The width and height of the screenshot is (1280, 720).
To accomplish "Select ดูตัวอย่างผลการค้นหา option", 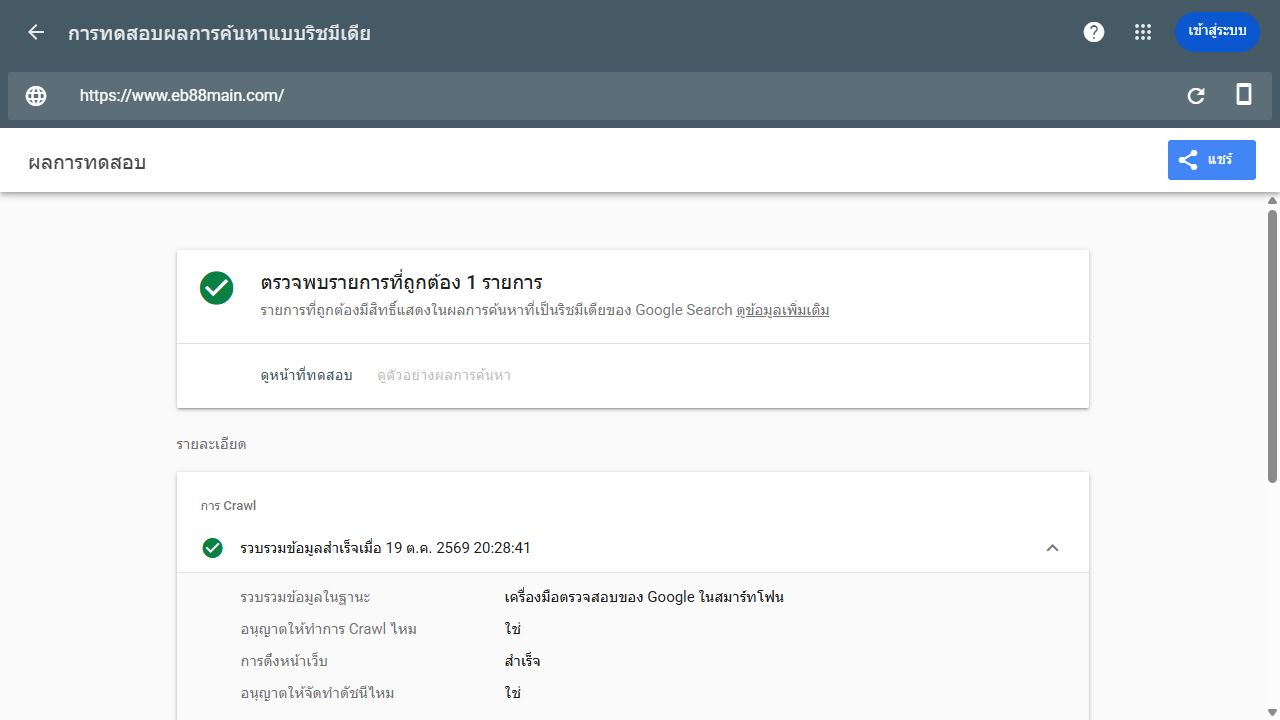I will coord(444,376).
